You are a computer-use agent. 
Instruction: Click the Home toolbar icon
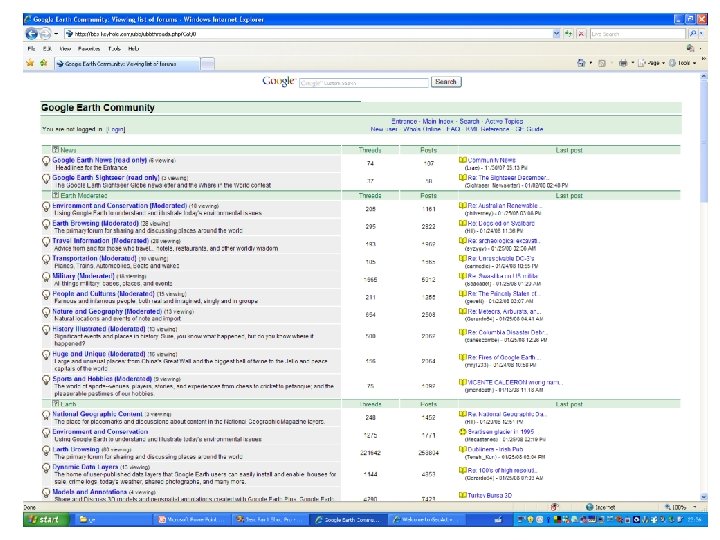pyautogui.click(x=582, y=63)
